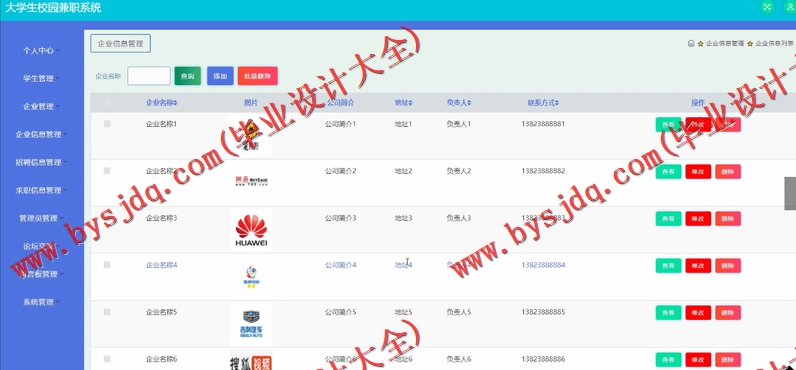Click 查看 for 企业名称4 row
796x370 pixels.
[x=668, y=265]
